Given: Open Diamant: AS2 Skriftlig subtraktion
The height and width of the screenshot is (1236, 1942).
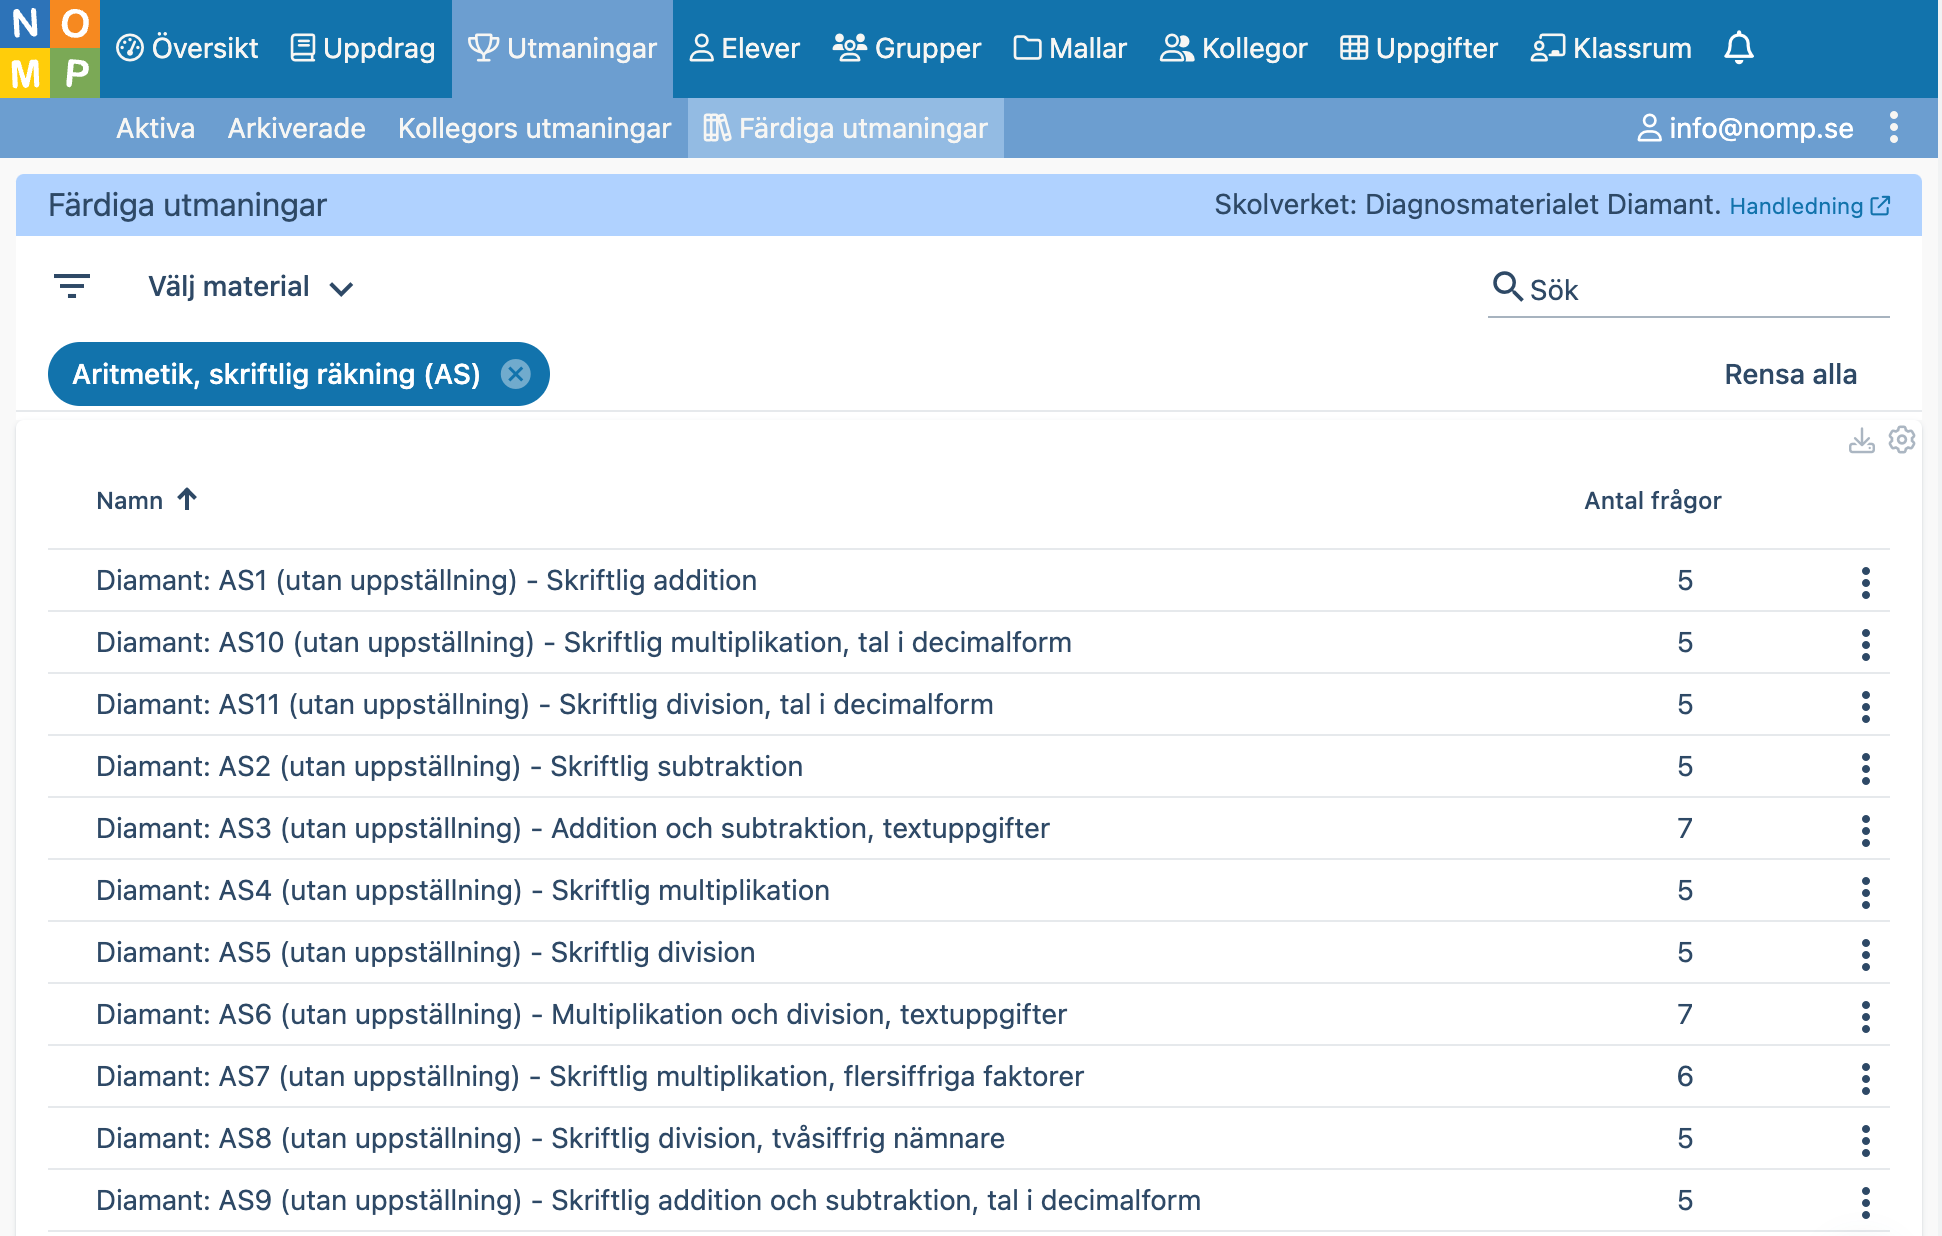Looking at the screenshot, I should pyautogui.click(x=449, y=766).
